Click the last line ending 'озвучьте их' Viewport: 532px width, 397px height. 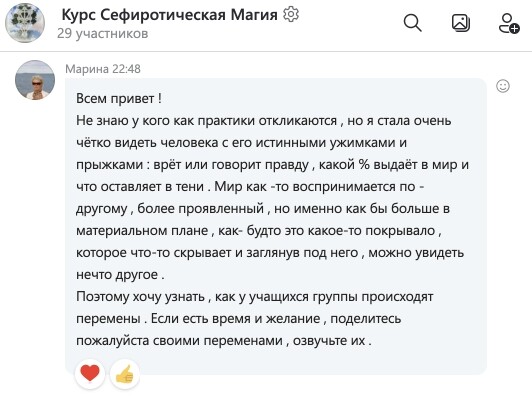(224, 340)
